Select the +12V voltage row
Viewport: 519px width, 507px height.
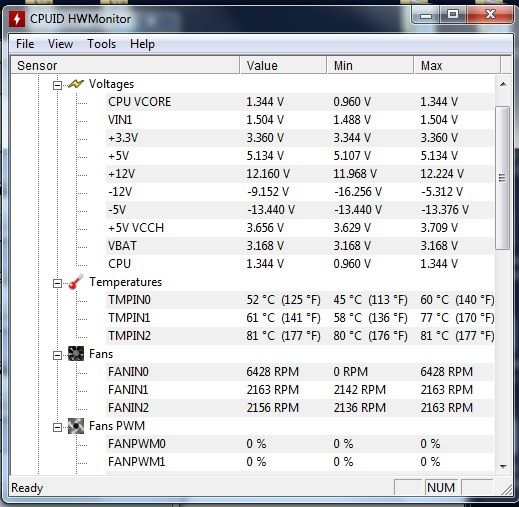pos(300,174)
